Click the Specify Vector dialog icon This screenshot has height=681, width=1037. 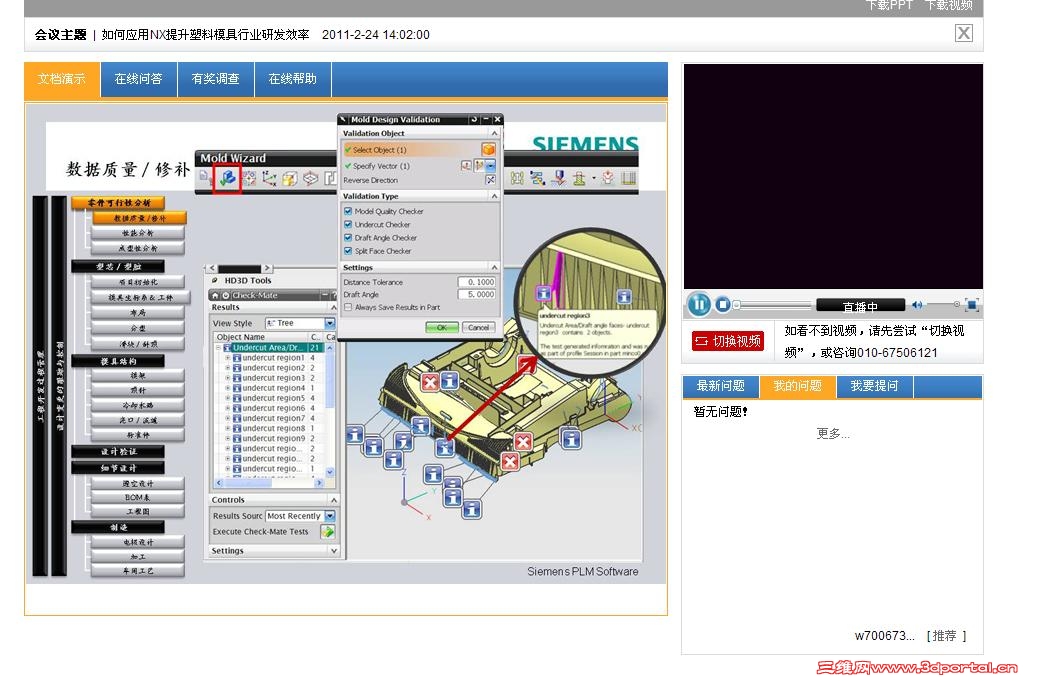pyautogui.click(x=466, y=165)
